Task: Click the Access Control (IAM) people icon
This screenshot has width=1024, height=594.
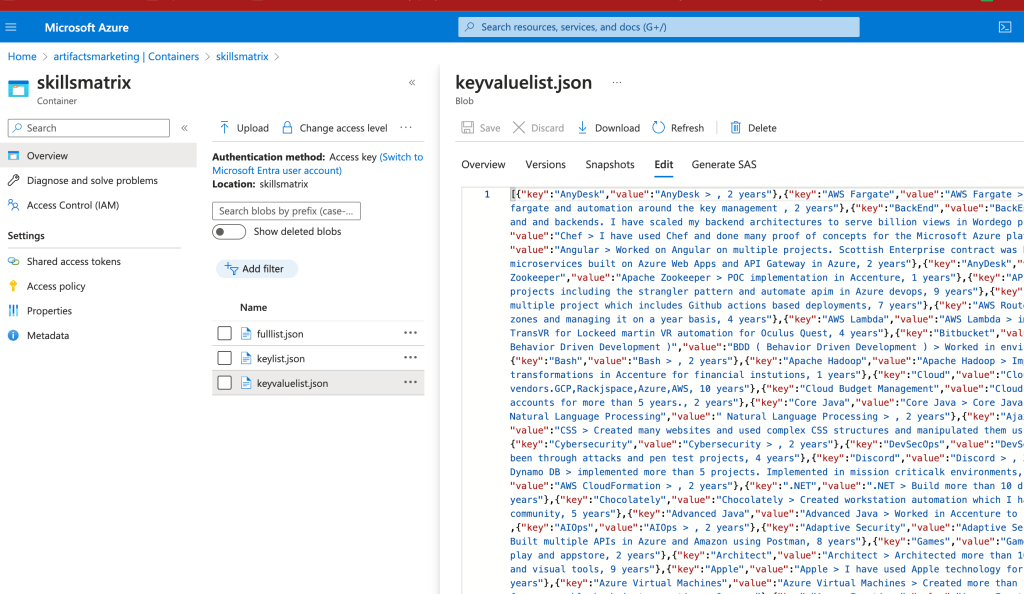Action: [13, 205]
